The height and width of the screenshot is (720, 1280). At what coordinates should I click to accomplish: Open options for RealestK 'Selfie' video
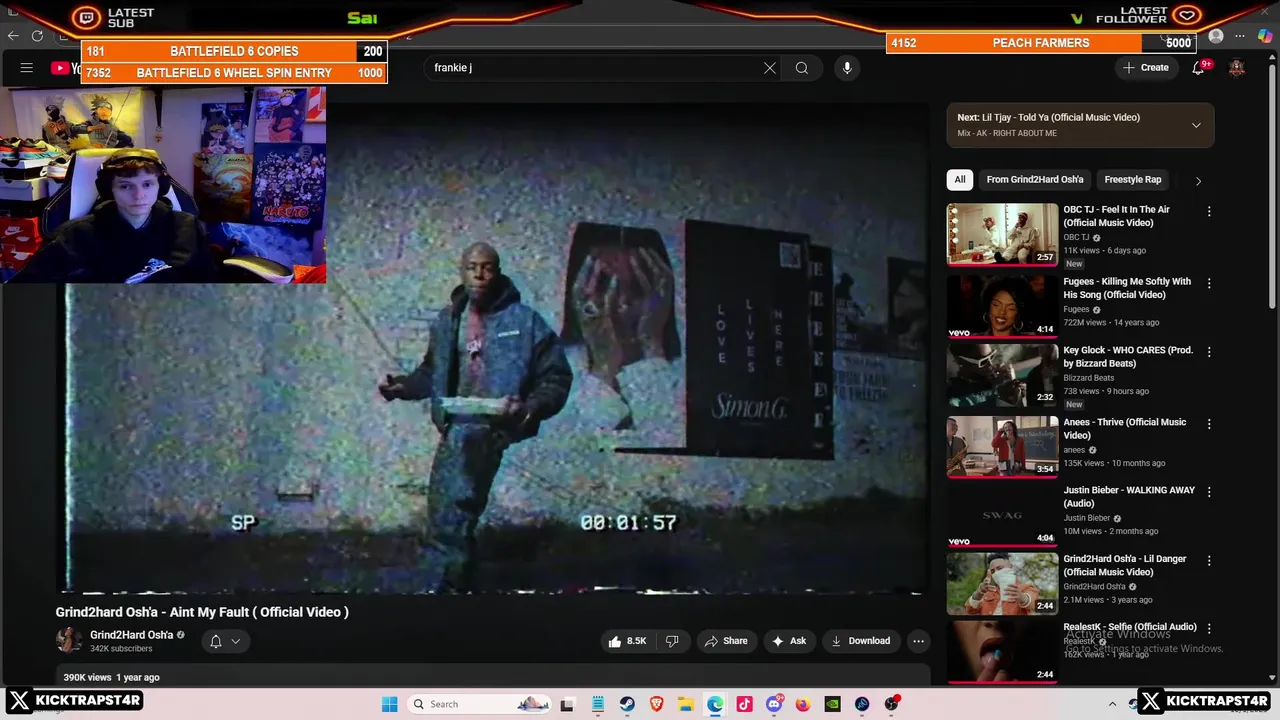tap(1209, 628)
